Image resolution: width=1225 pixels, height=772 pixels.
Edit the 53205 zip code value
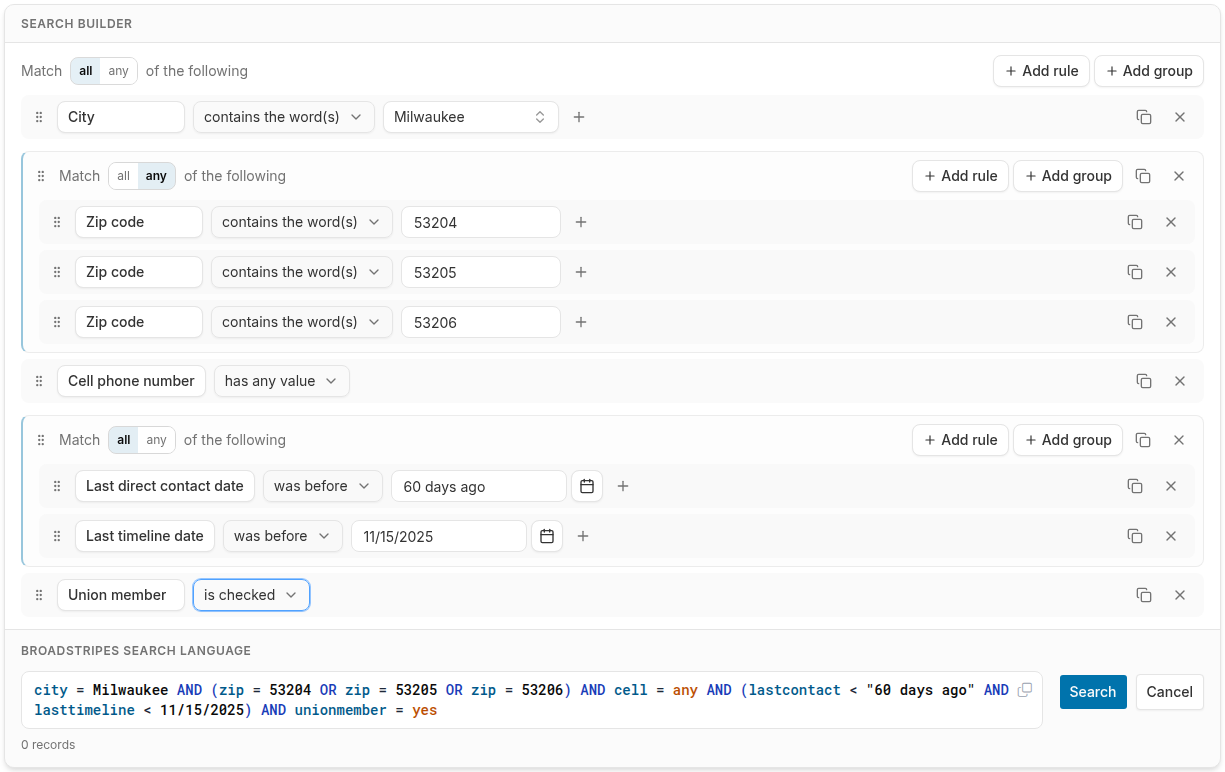point(481,272)
